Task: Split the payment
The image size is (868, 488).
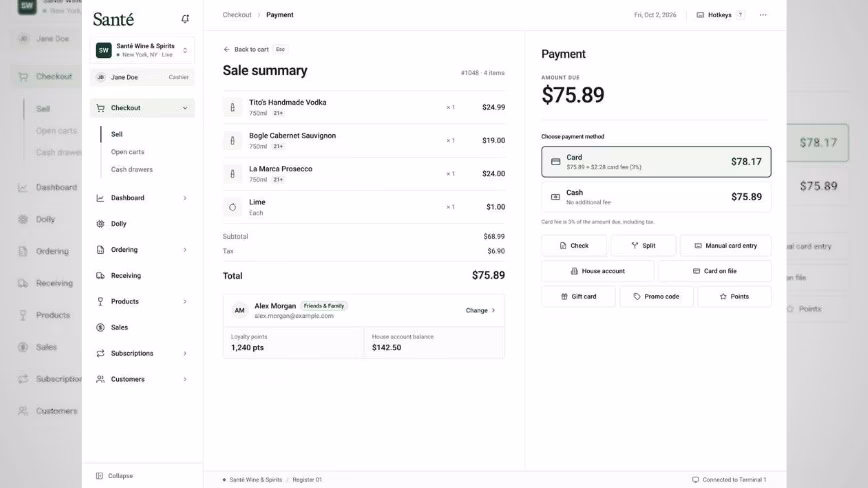Action: (x=643, y=246)
